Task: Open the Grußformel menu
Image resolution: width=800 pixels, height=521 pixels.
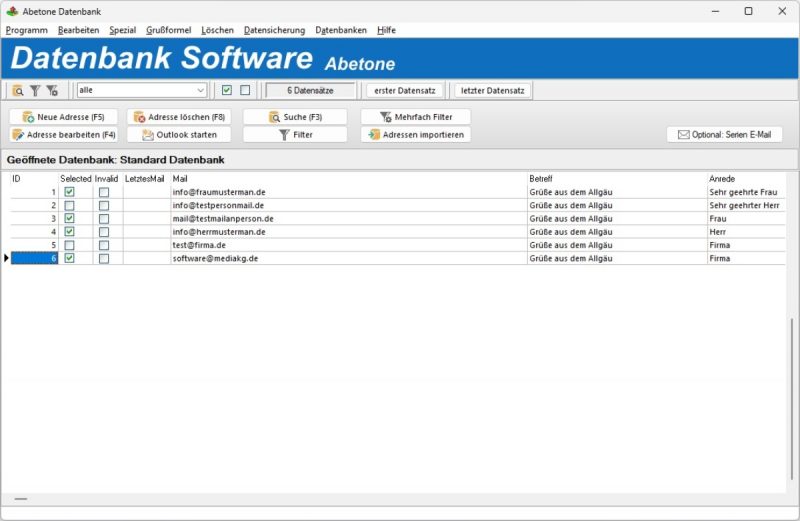Action: click(168, 30)
